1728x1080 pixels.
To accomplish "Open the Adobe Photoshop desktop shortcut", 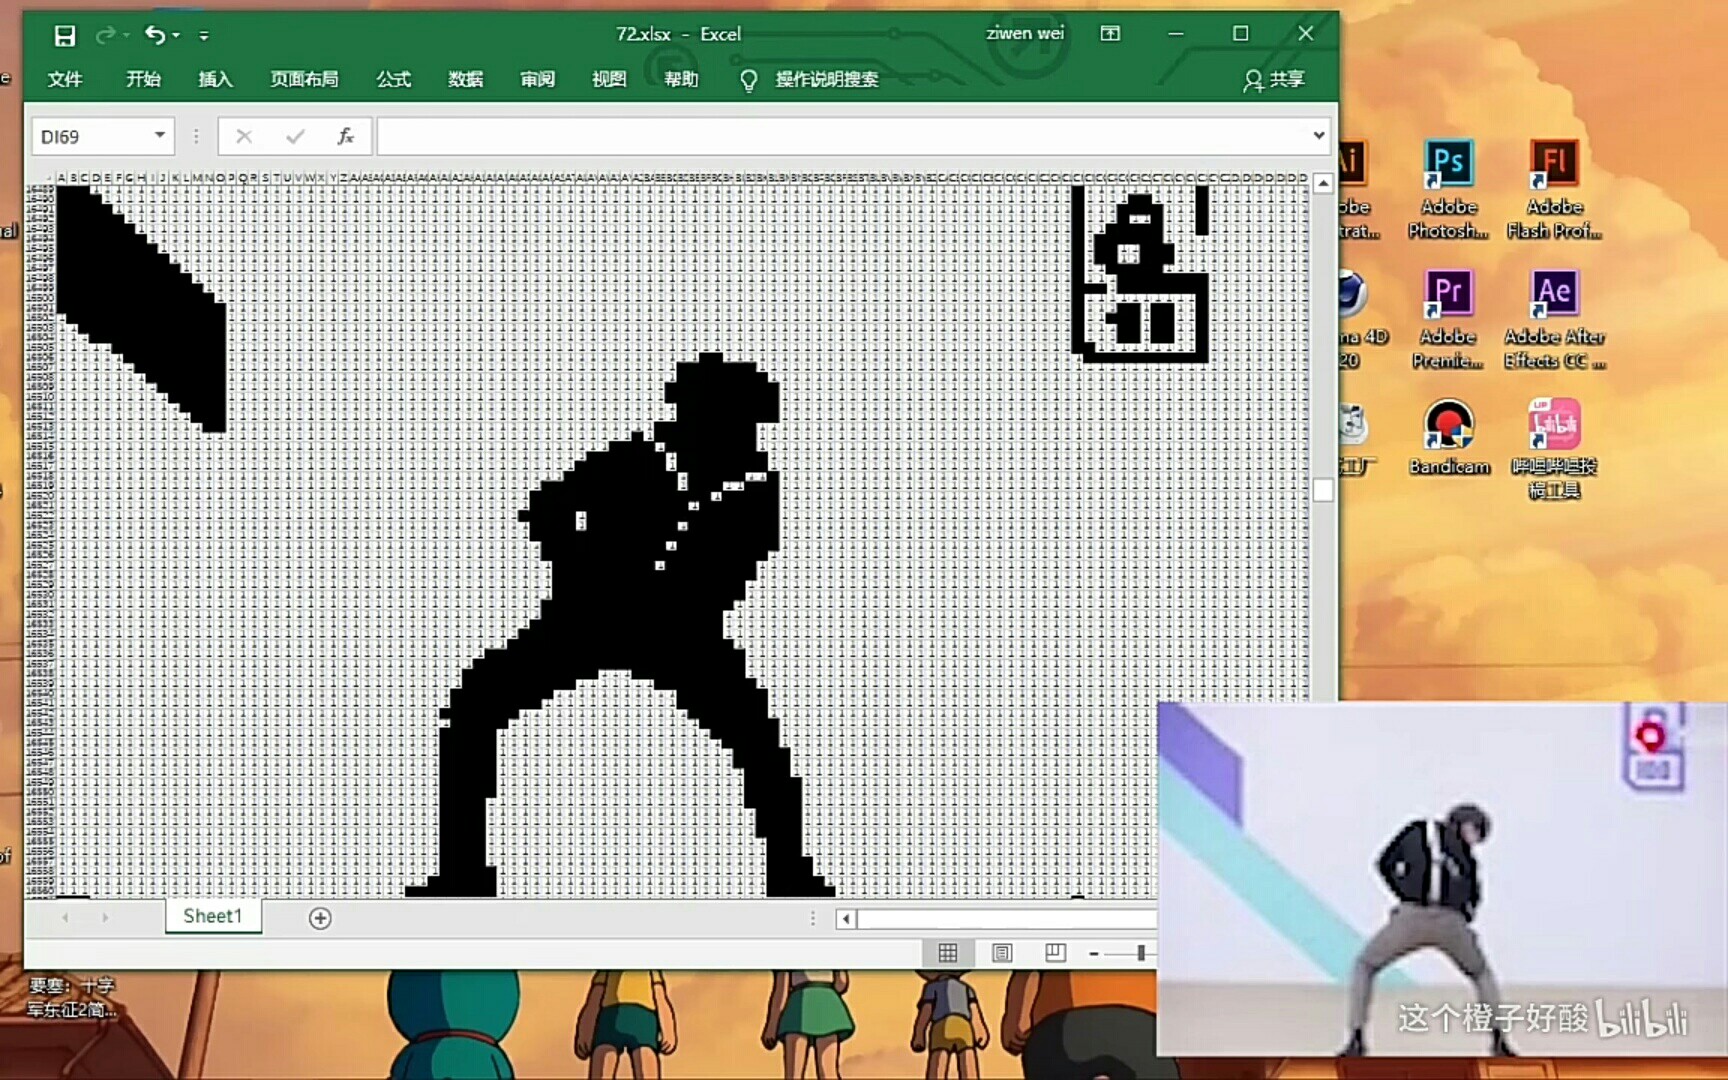I will coord(1448,188).
